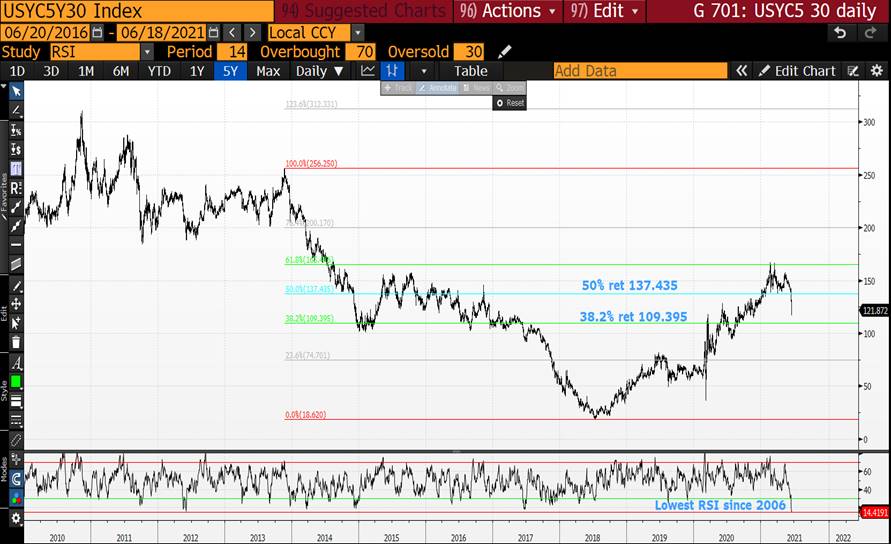
Task: Collapse panel with double chevron icon
Action: point(741,71)
